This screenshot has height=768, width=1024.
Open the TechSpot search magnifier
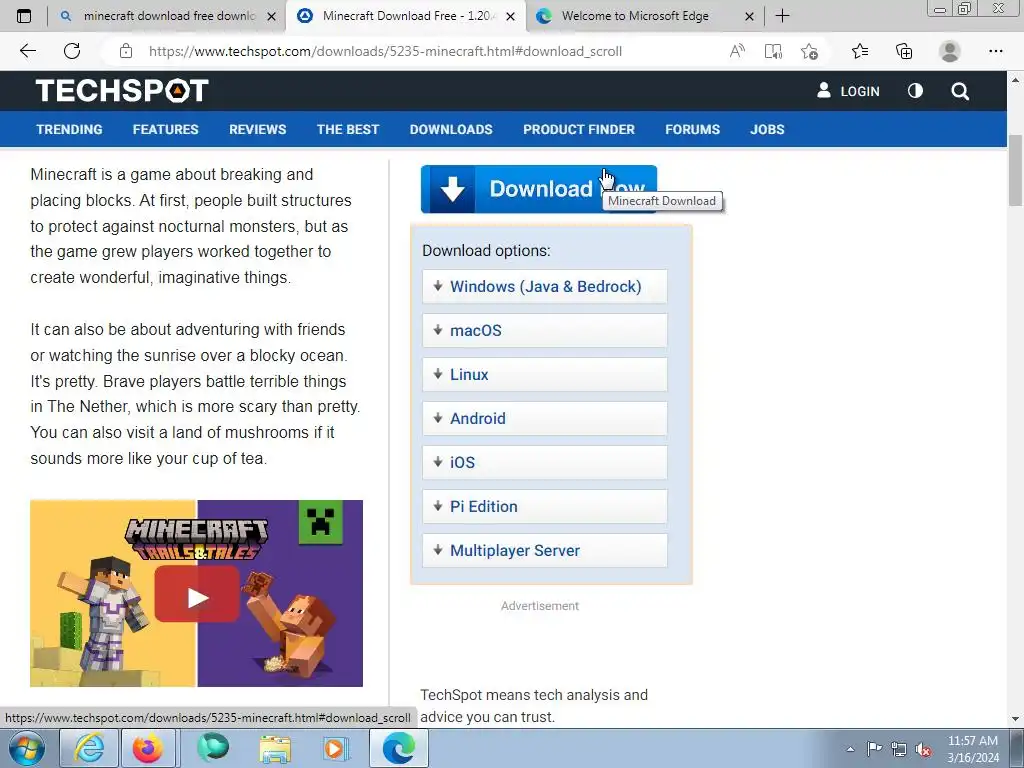coord(960,91)
